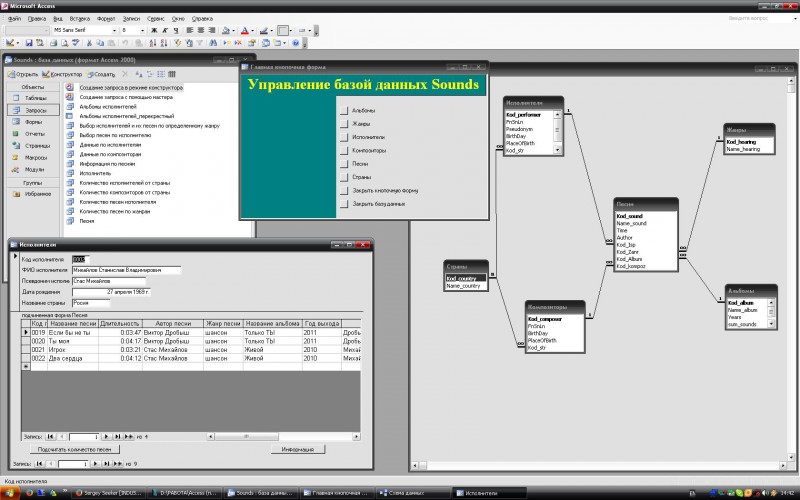800x500 pixels.
Task: Click the Композиторы switchboard button
Action: click(x=344, y=151)
